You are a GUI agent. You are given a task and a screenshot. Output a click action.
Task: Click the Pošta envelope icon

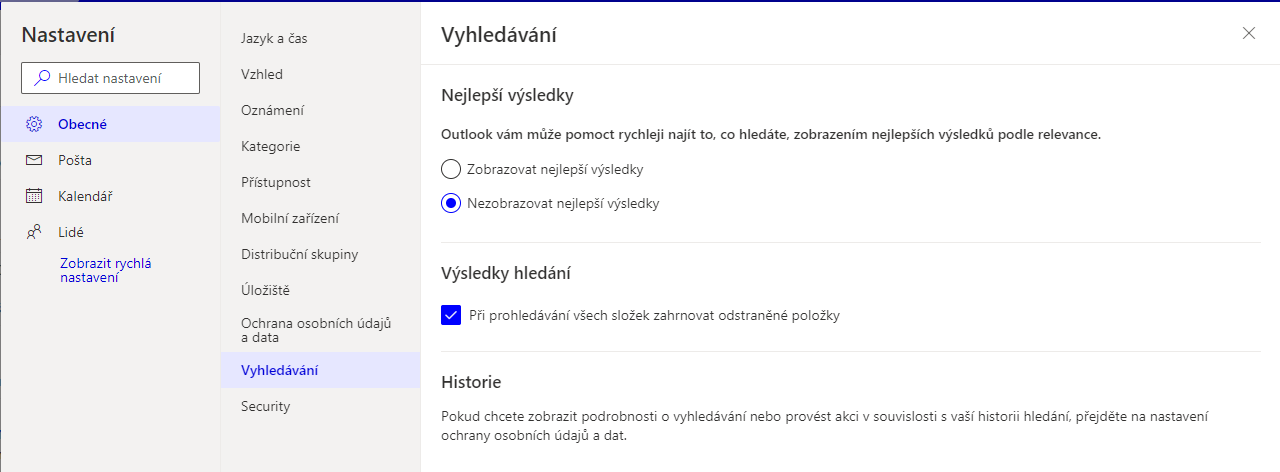(x=34, y=160)
